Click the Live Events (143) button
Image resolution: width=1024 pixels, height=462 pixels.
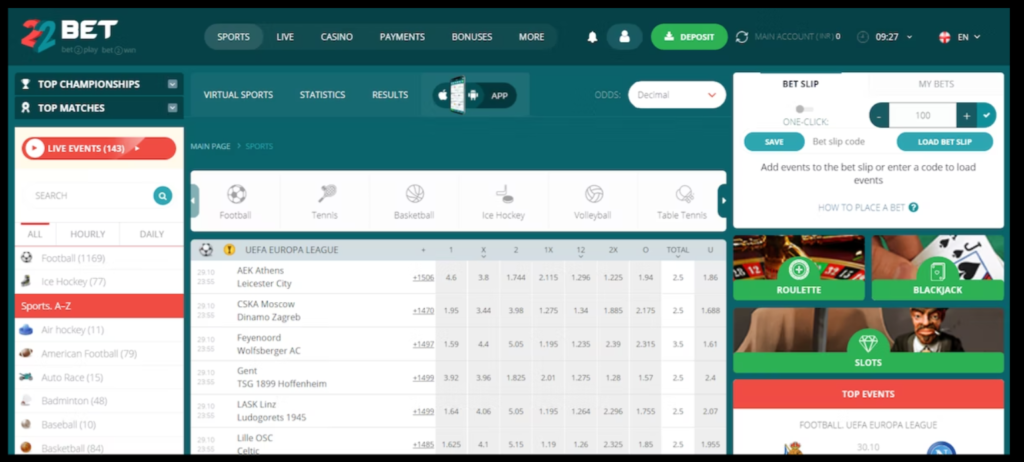pos(99,148)
